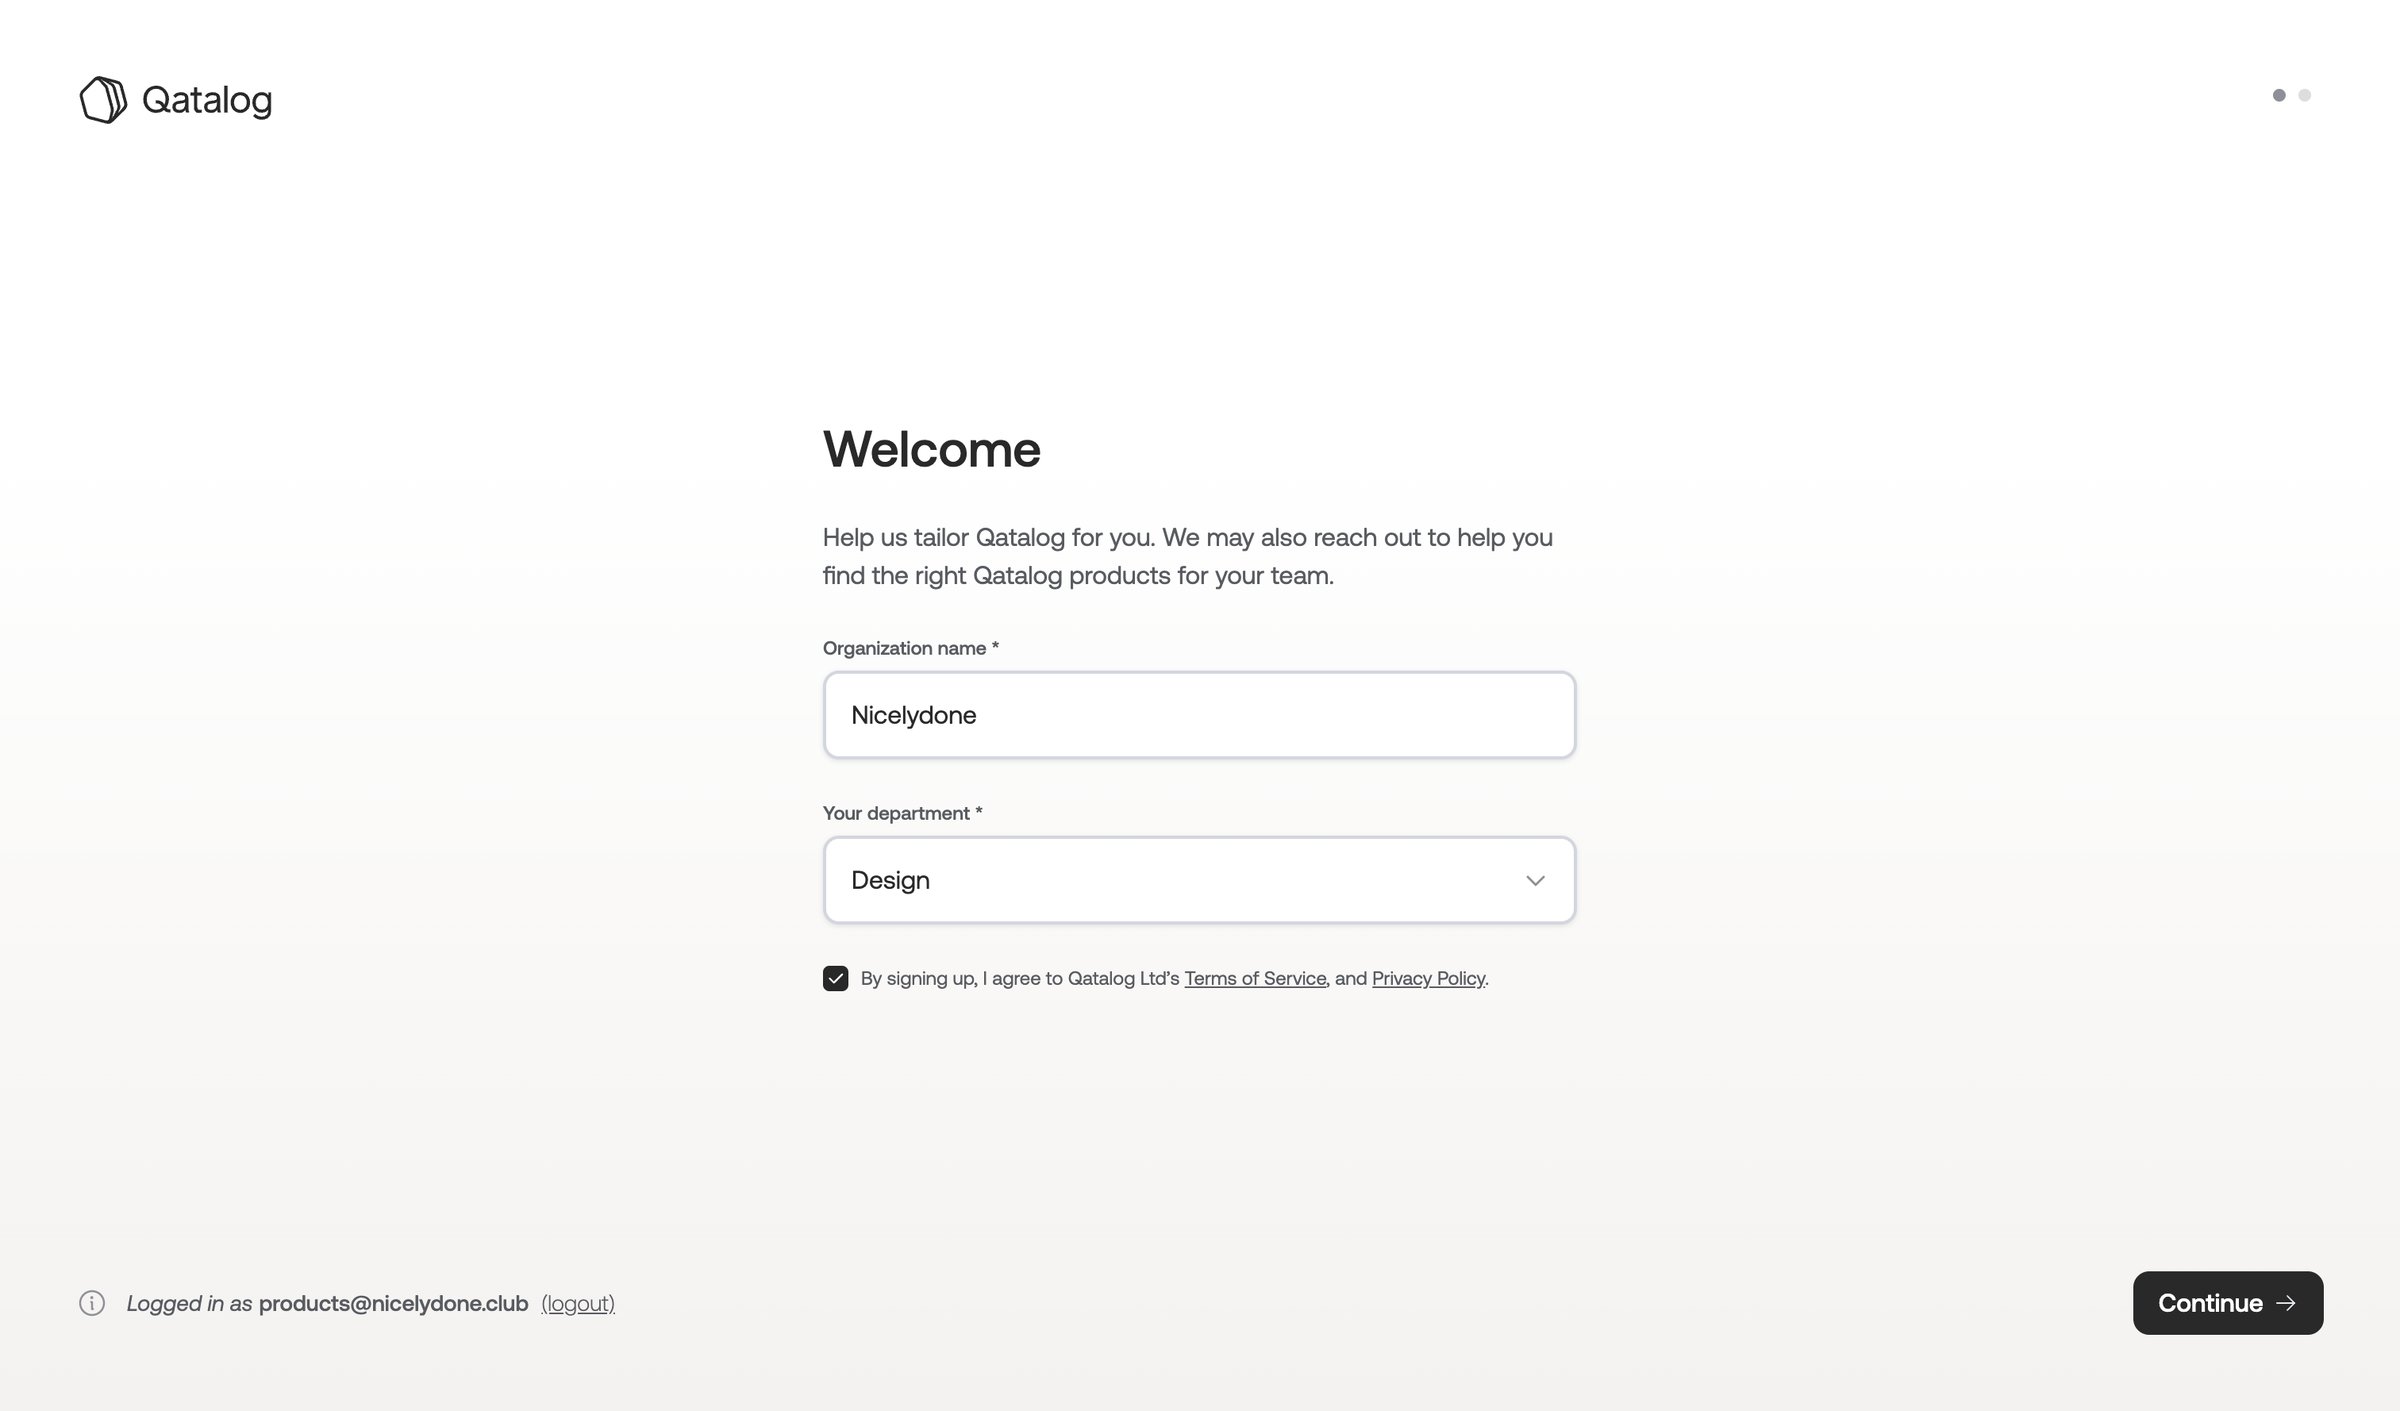Click the Qatalog logo icon
The width and height of the screenshot is (2400, 1411).
103,100
